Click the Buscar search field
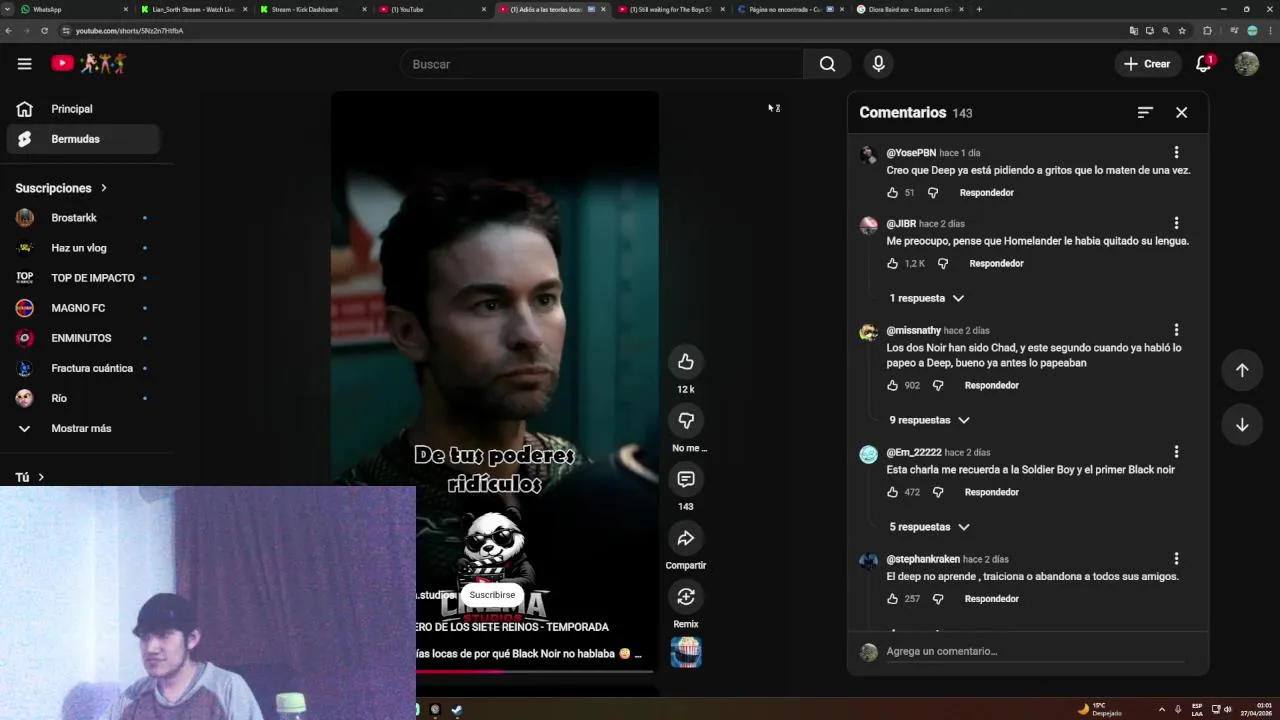The image size is (1280, 720). pos(601,64)
